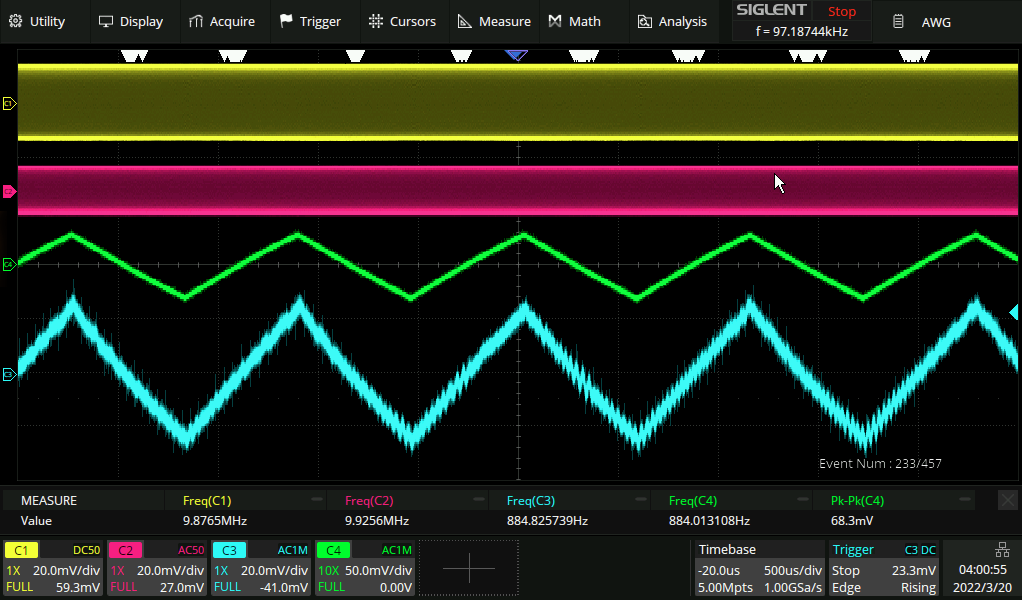Select the blue trigger position marker at top
This screenshot has height=600, width=1022.
point(516,56)
